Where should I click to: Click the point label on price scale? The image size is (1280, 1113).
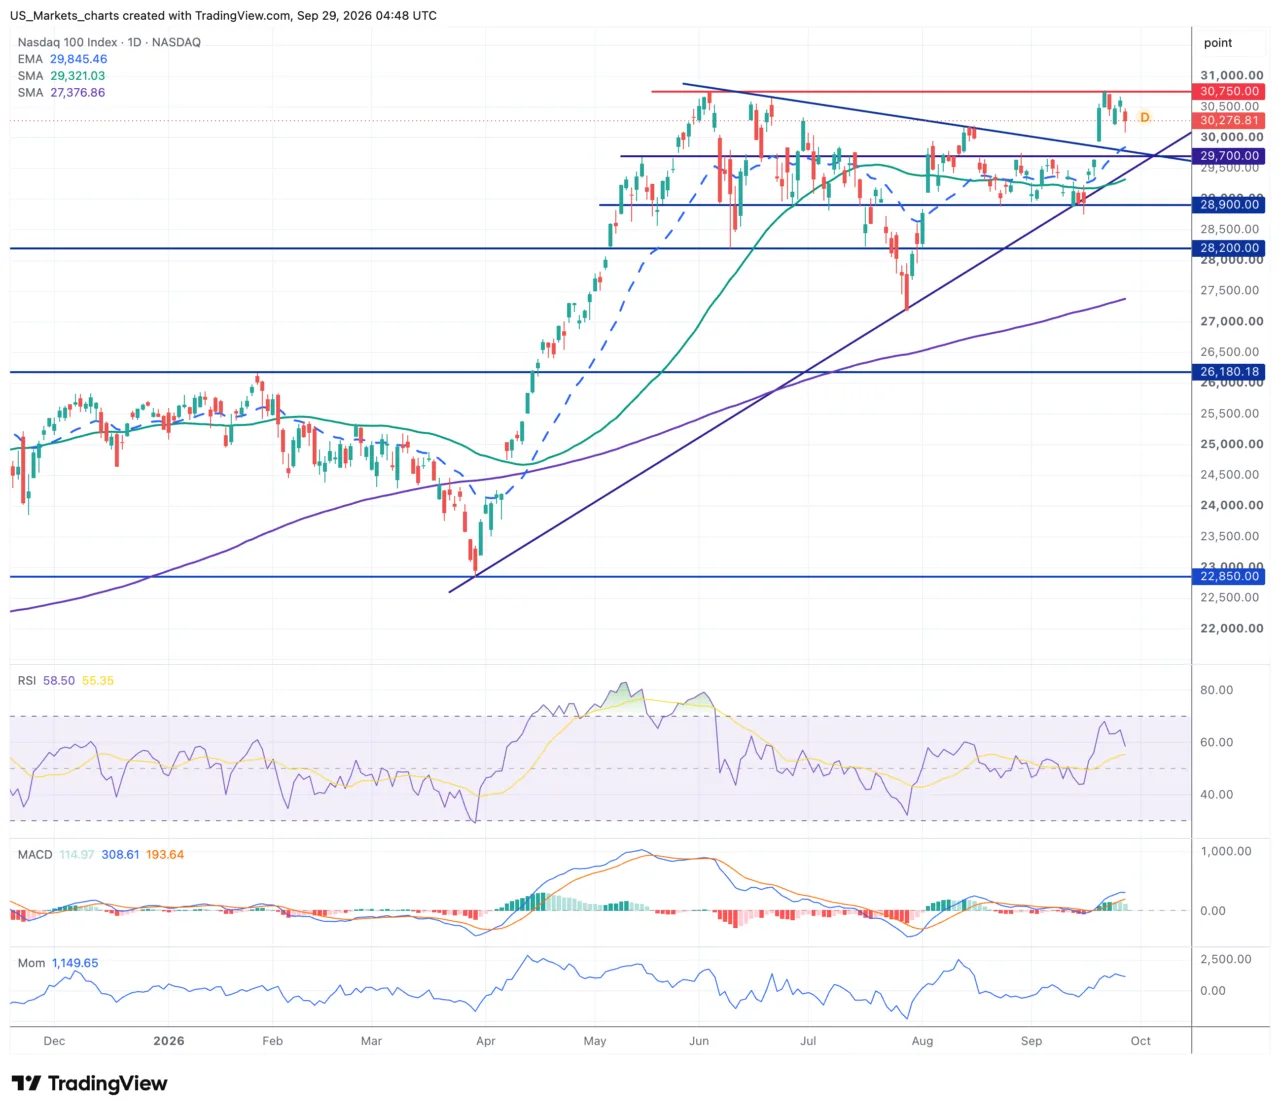point(1218,43)
